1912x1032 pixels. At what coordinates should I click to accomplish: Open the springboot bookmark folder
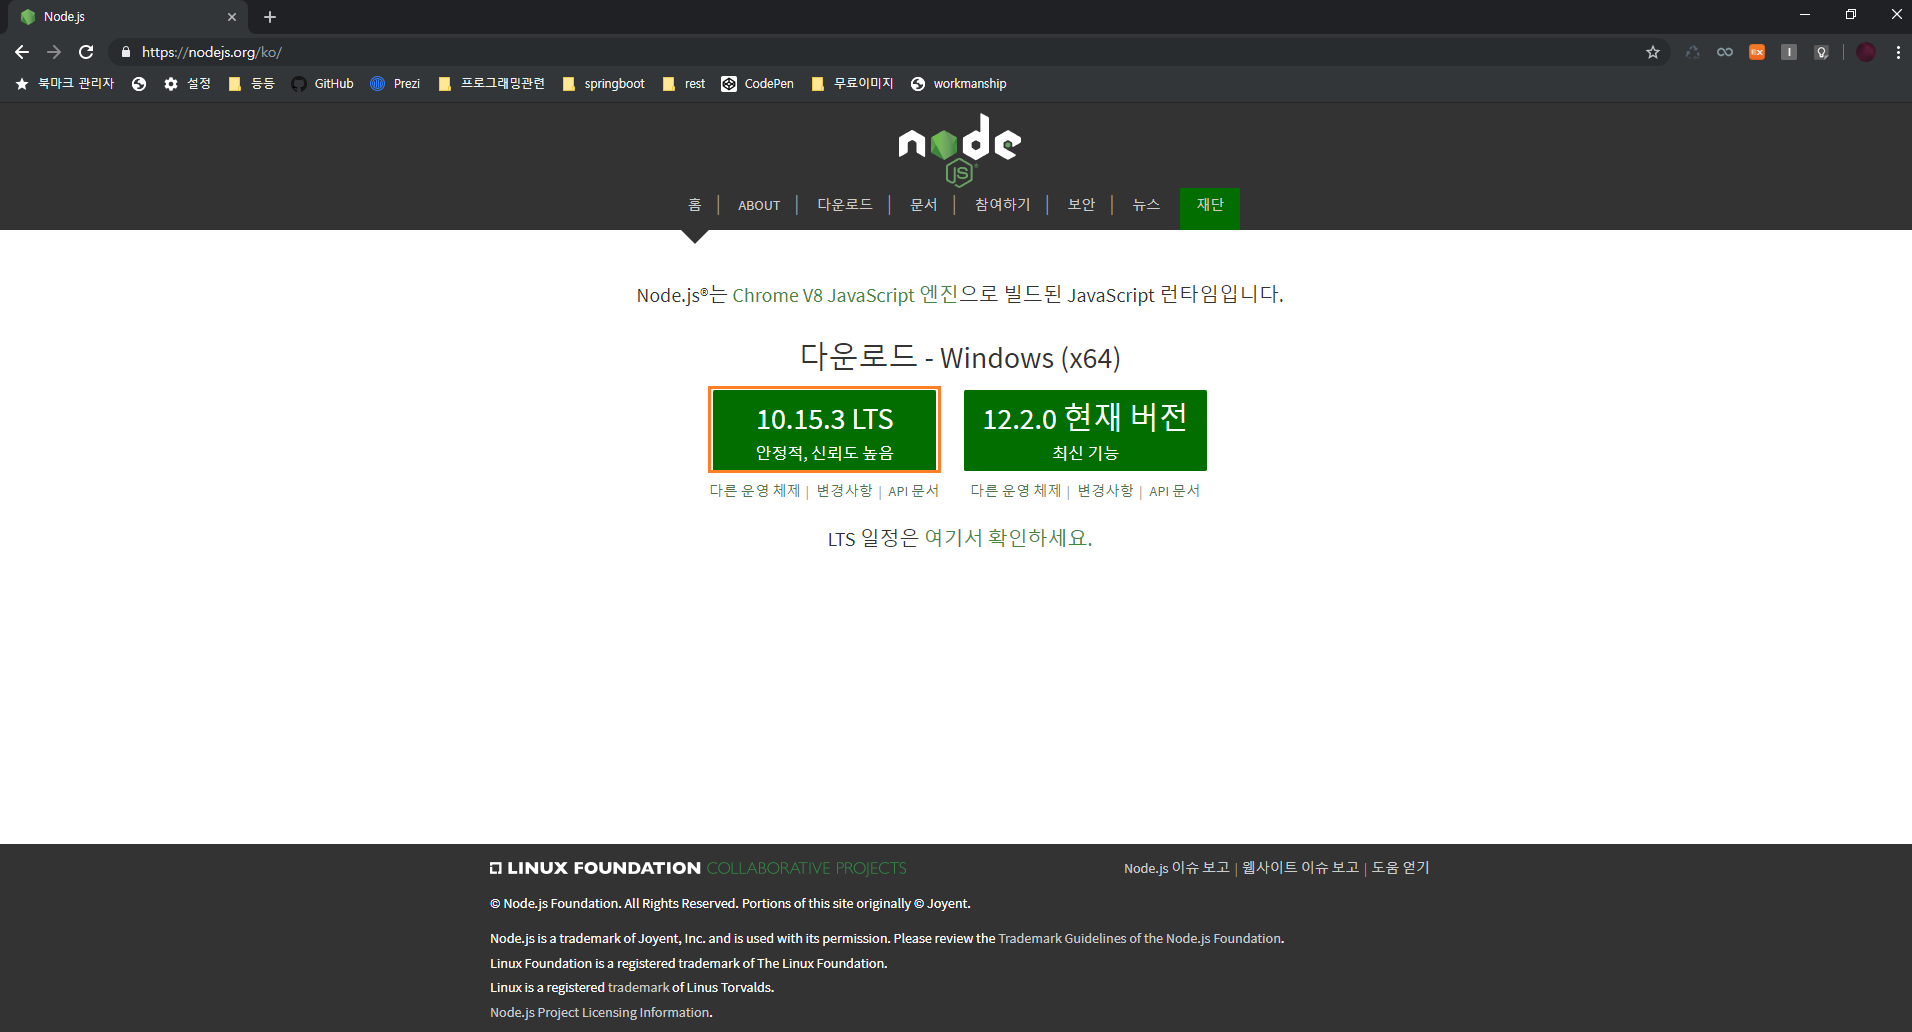604,84
